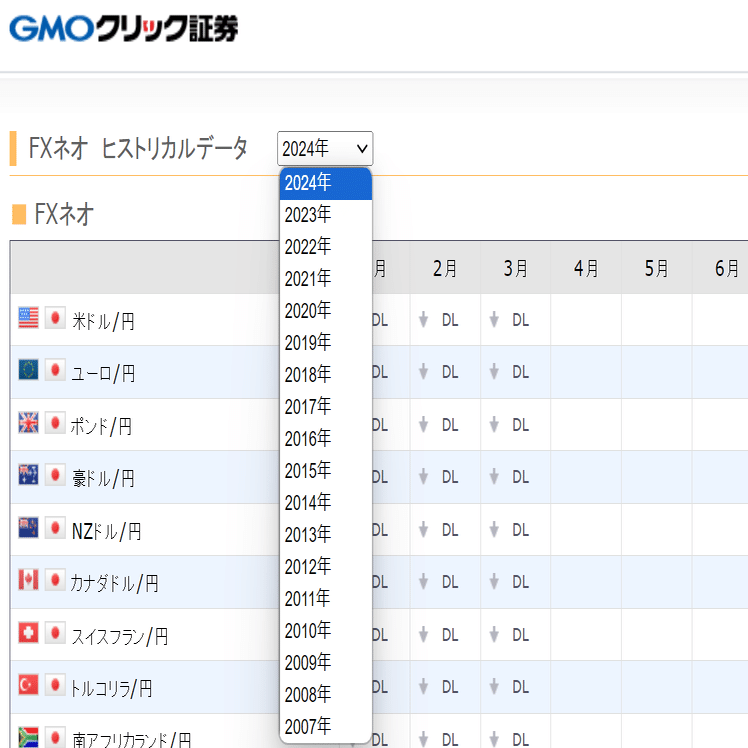Click the 3月 column header
748x748 pixels.
[516, 268]
